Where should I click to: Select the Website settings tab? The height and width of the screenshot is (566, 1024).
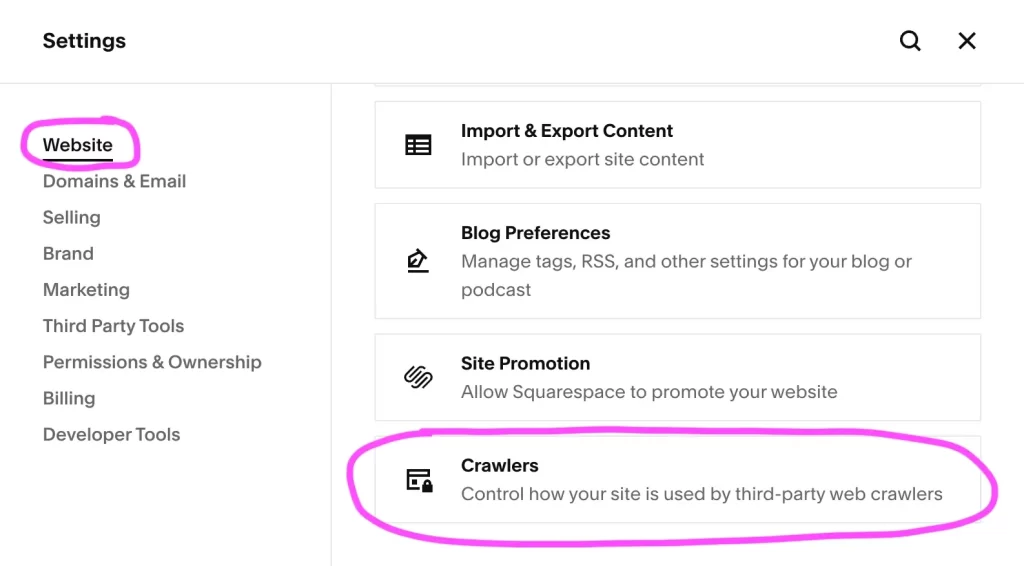pyautogui.click(x=78, y=145)
